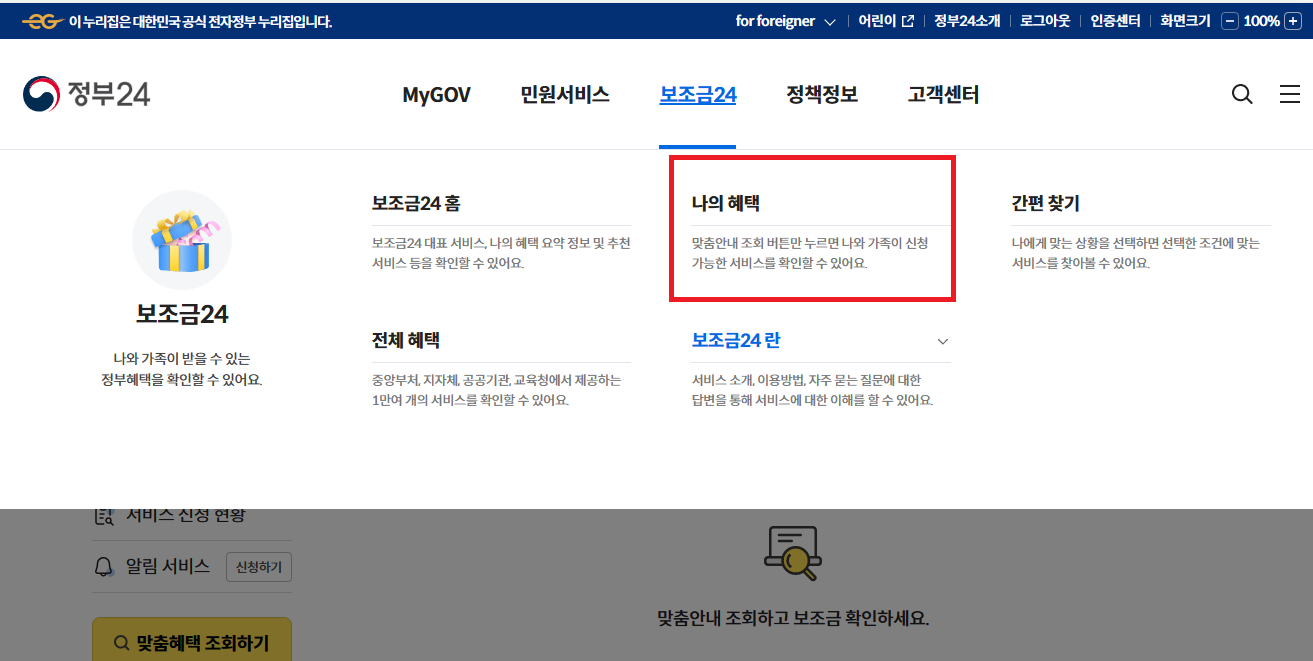Screen dimensions: 1313x661
Task: Click the 화면크기 label
Action: (1185, 21)
